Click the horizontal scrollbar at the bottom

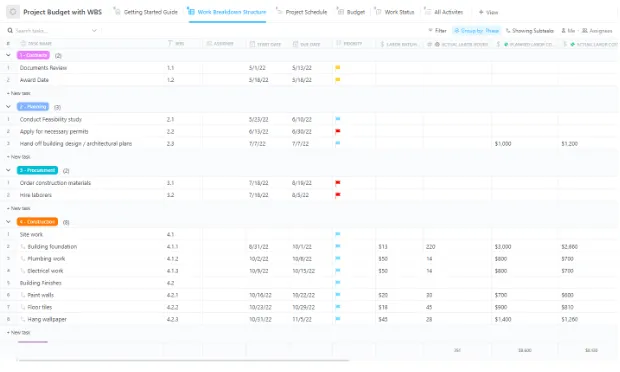click(183, 360)
